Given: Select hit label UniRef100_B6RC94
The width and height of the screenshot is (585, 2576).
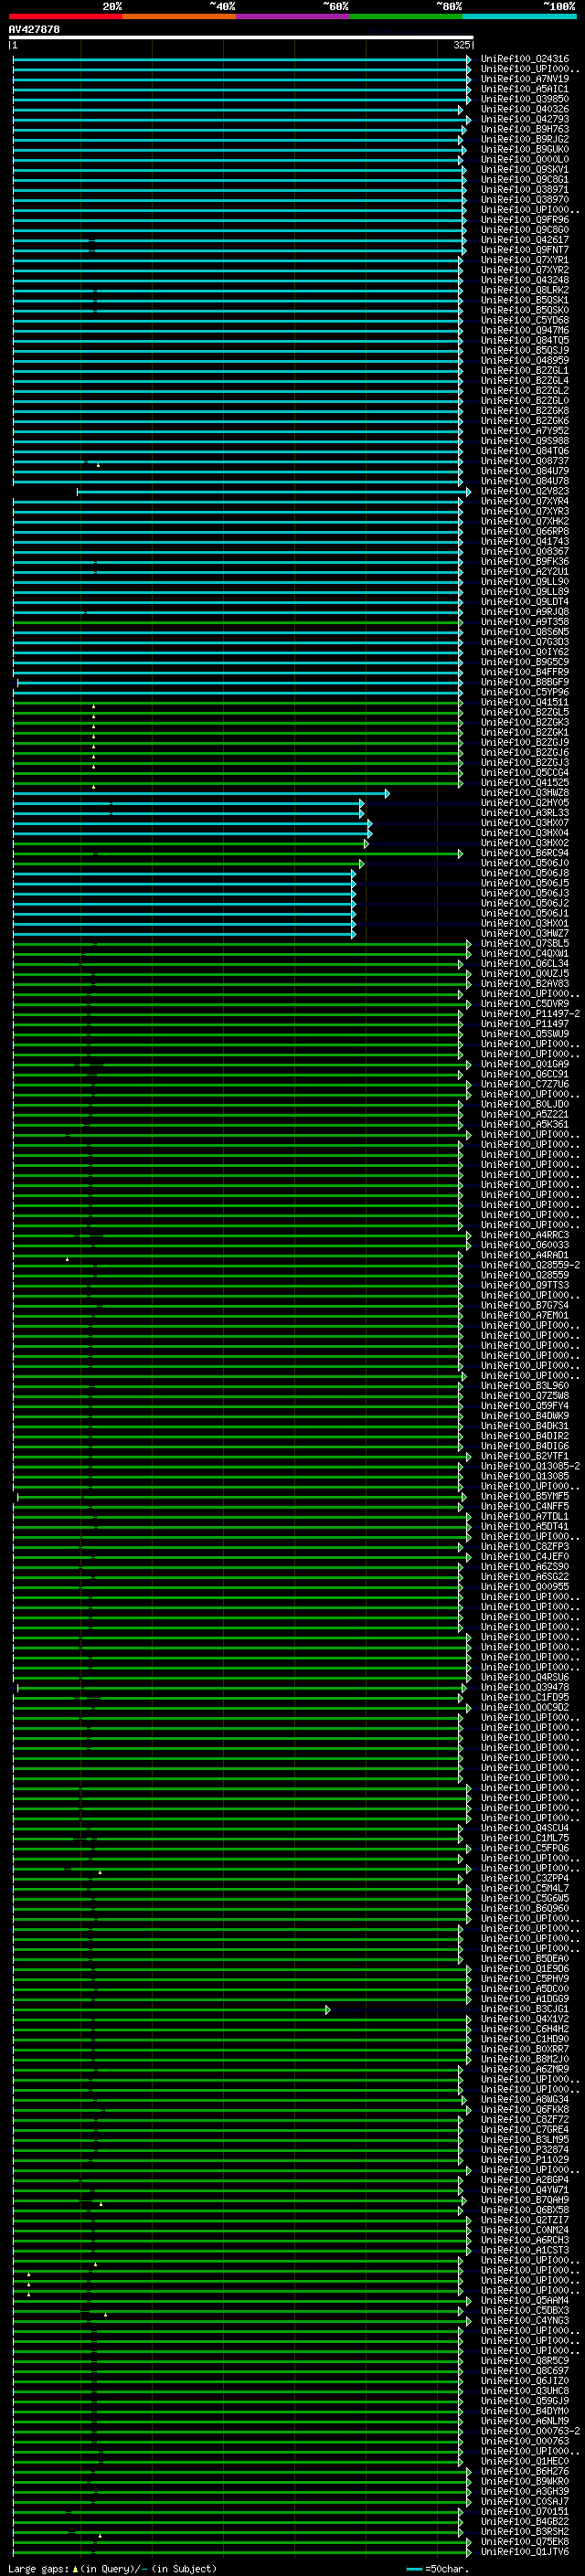Looking at the screenshot, I should (x=525, y=853).
